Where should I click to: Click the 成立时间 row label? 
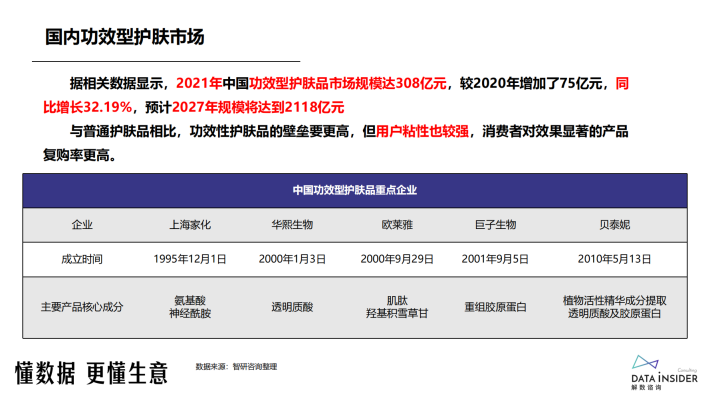coord(82,260)
